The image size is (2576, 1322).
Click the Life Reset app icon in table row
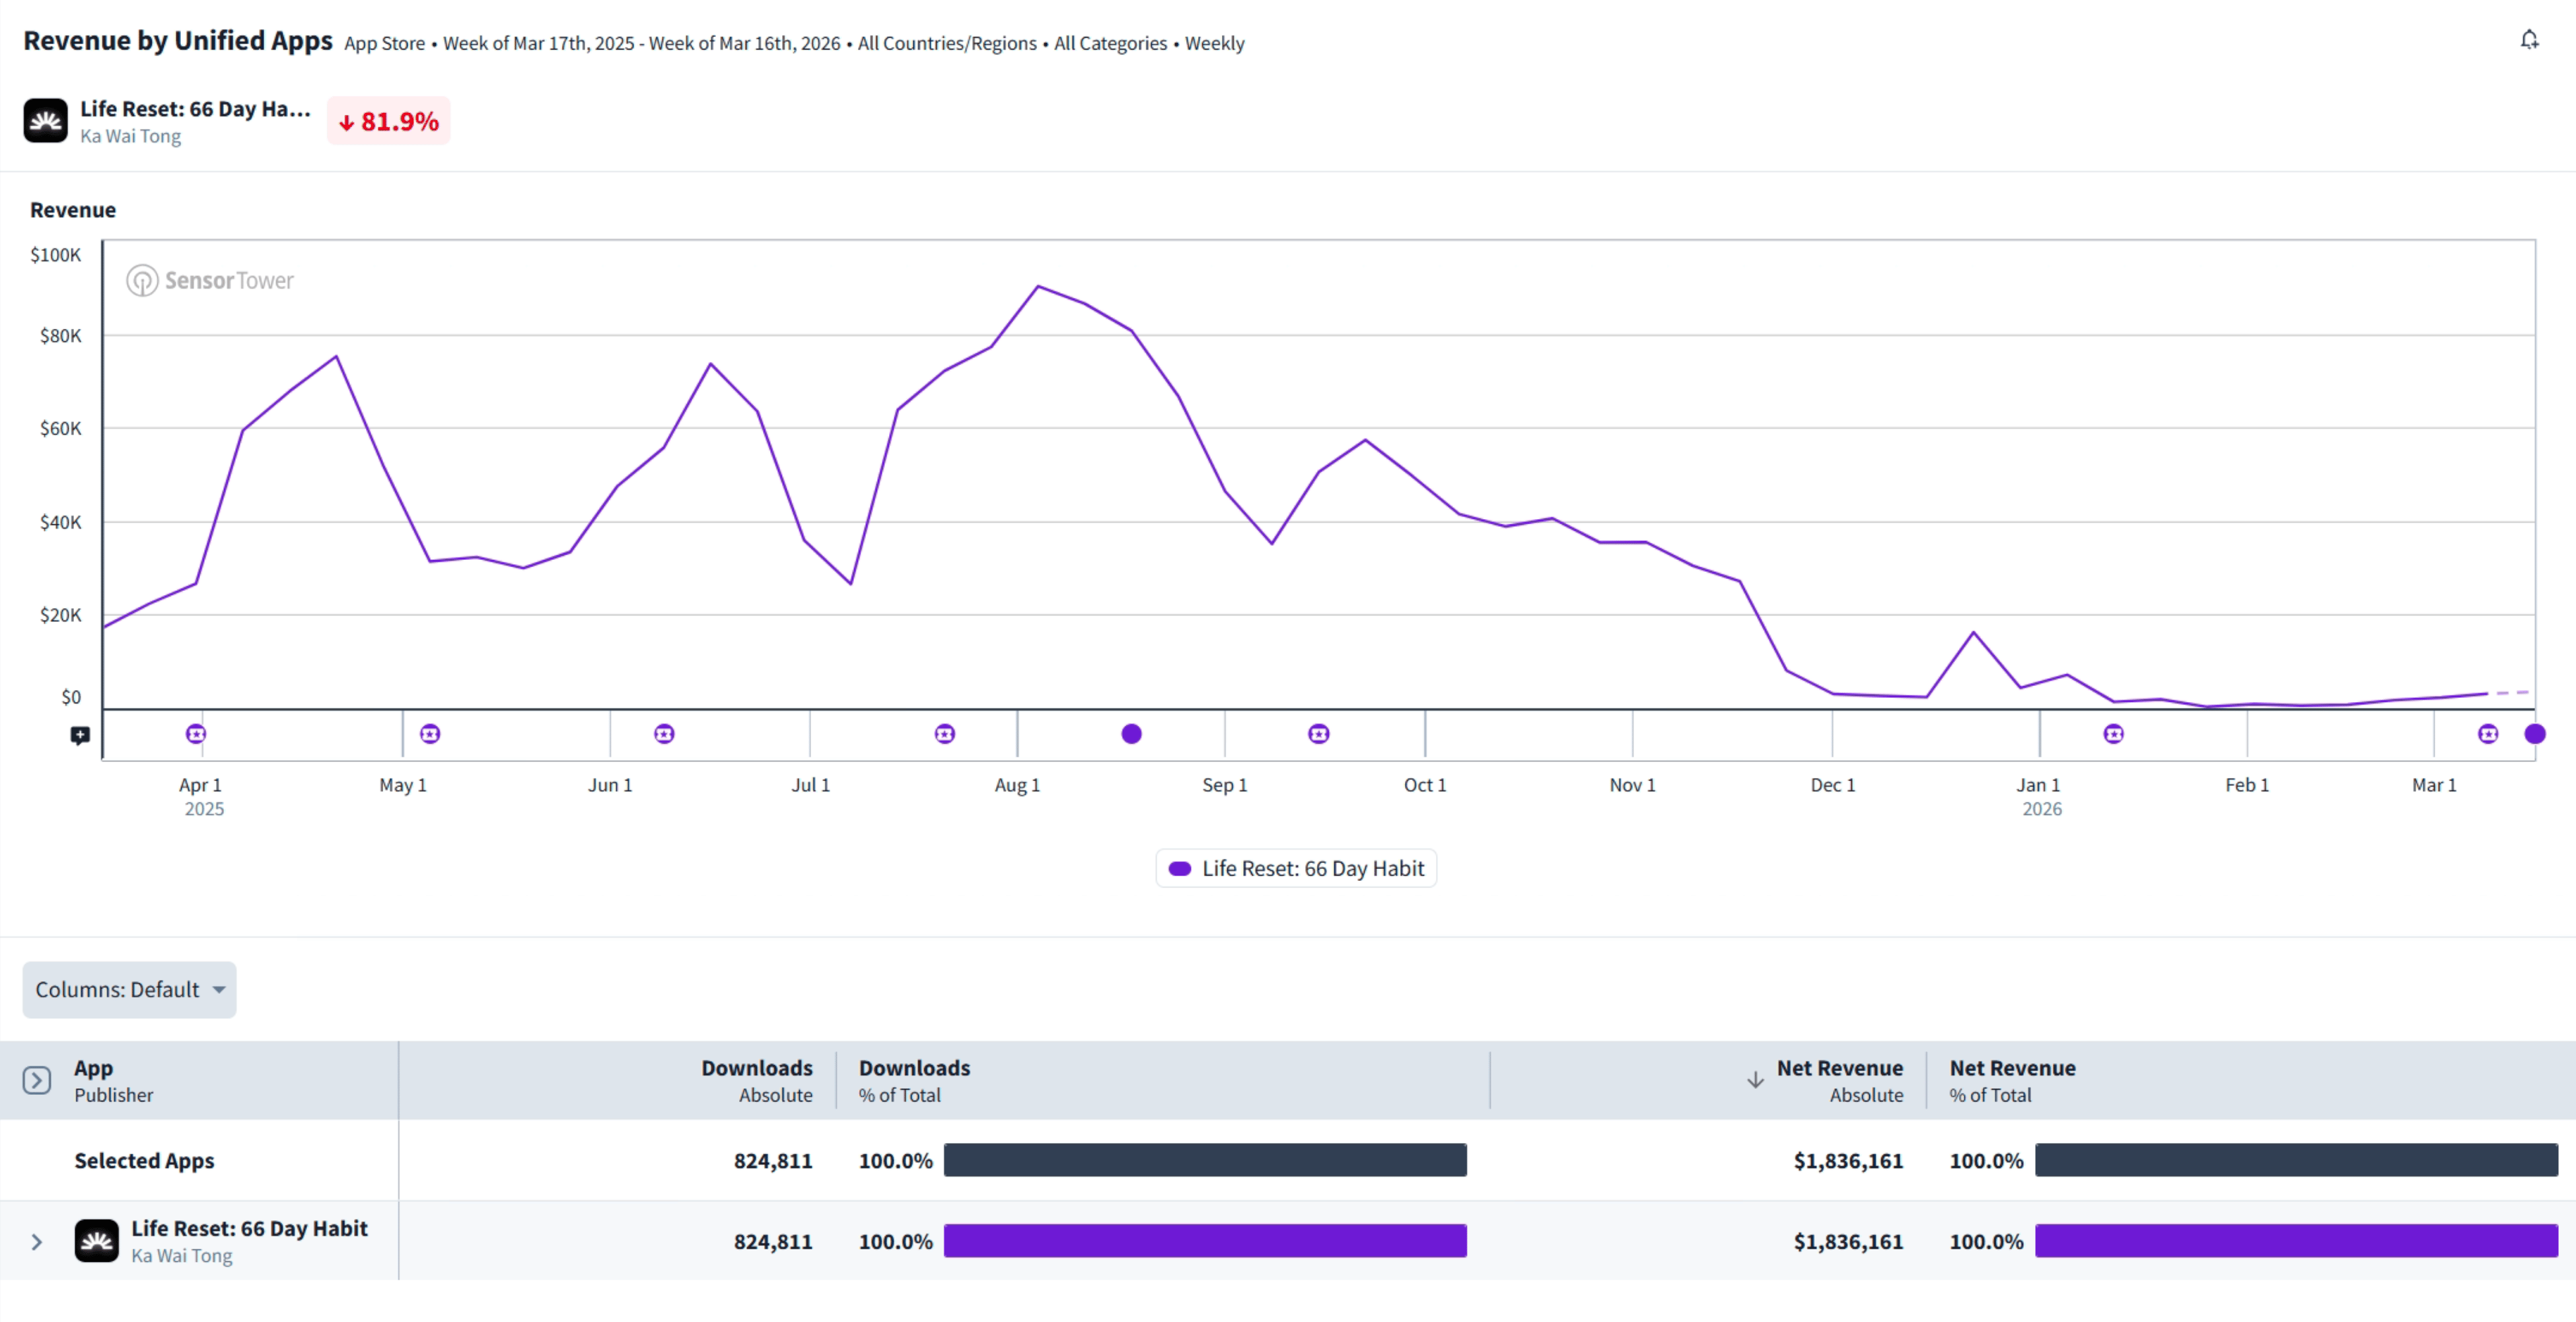pos(97,1241)
